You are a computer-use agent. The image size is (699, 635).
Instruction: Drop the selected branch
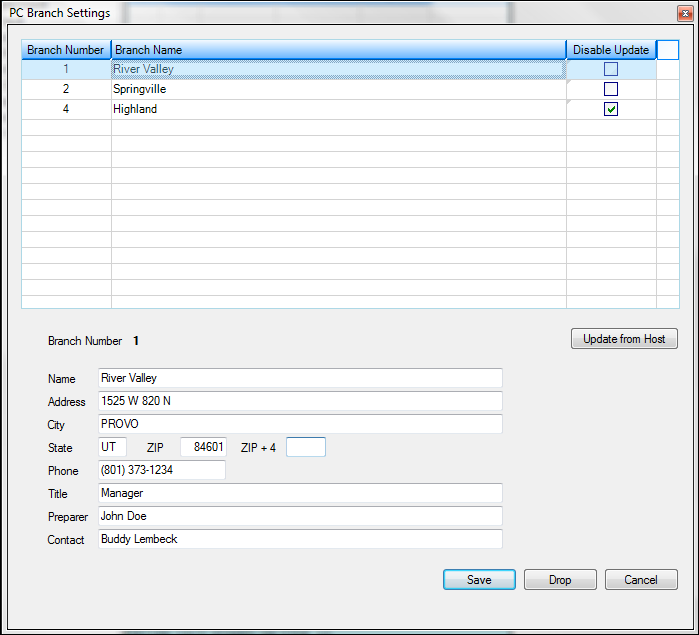[560, 580]
